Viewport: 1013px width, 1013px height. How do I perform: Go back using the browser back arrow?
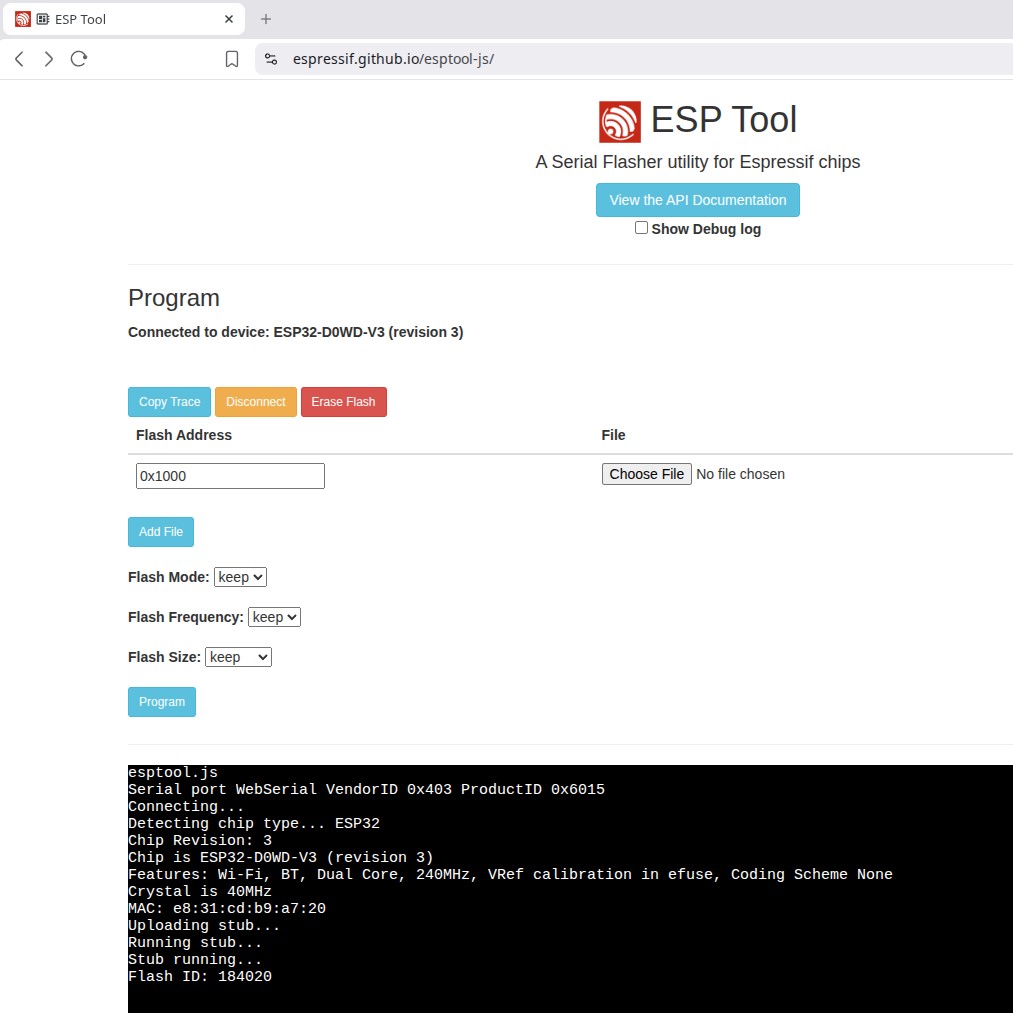coord(19,59)
